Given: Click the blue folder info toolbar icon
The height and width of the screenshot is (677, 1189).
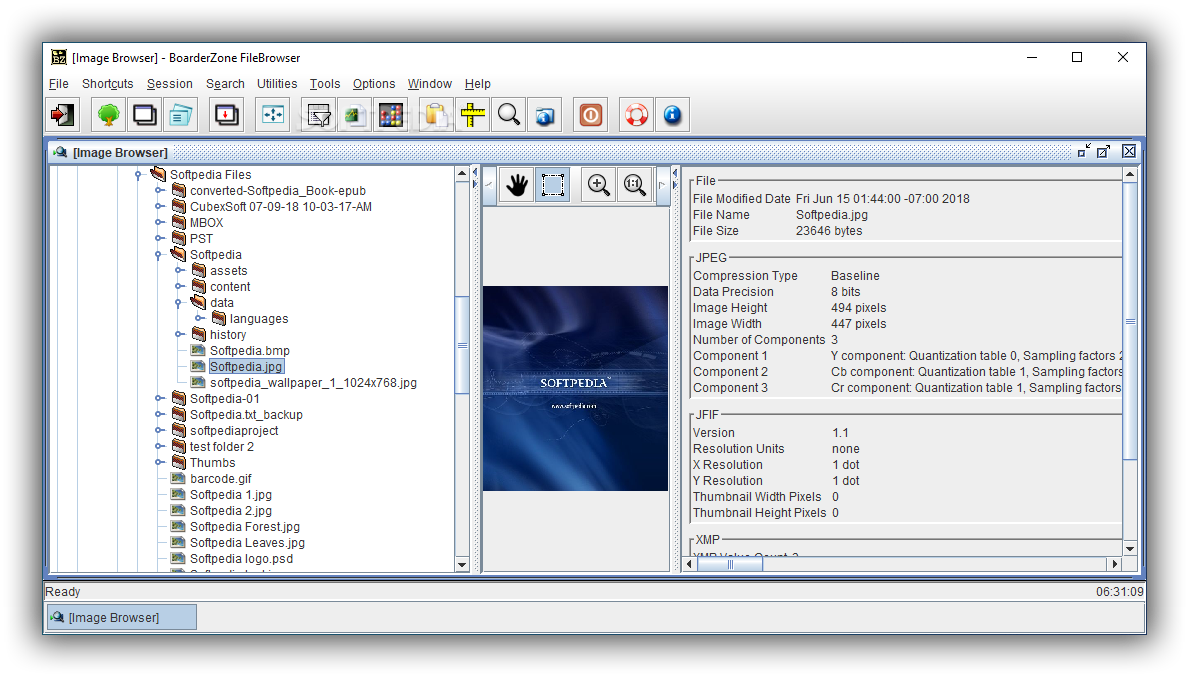Looking at the screenshot, I should pos(545,115).
